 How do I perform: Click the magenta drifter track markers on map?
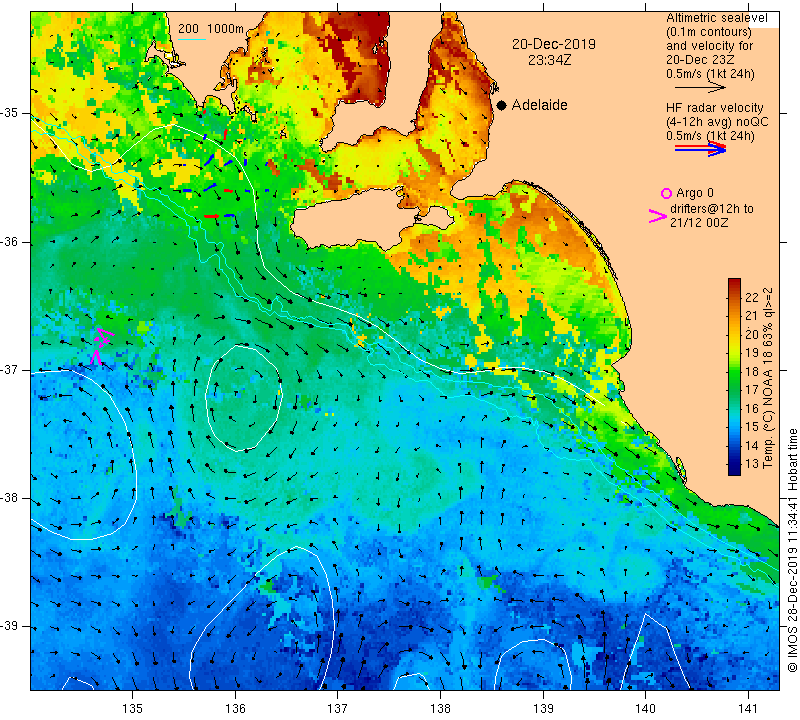(101, 346)
